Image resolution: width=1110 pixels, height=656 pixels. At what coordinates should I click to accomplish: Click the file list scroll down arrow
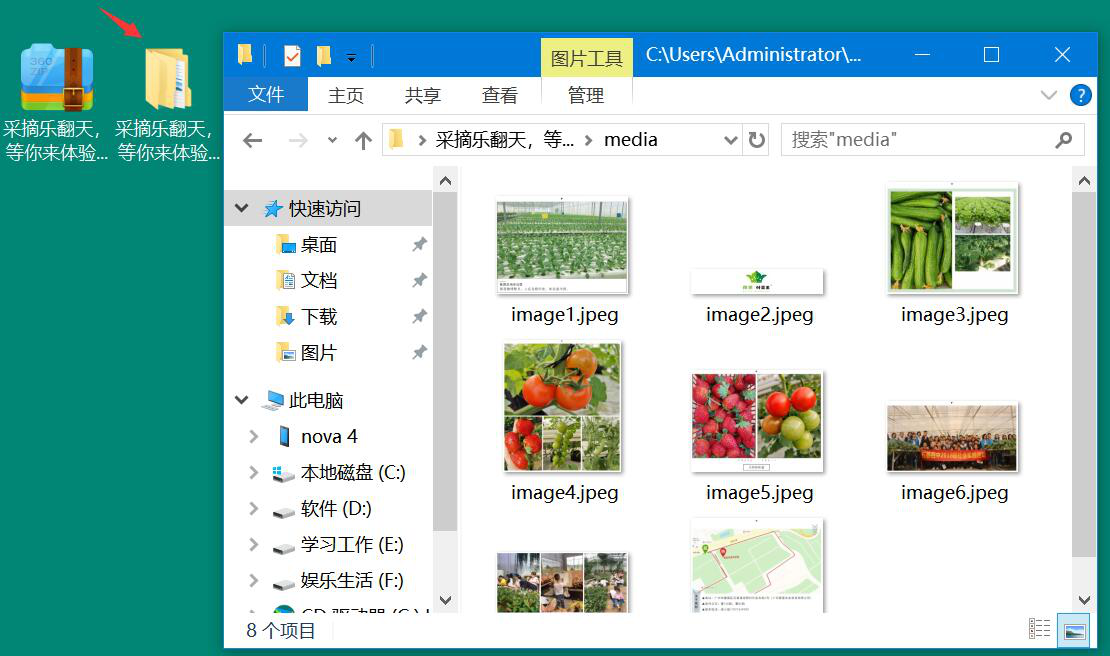1084,600
